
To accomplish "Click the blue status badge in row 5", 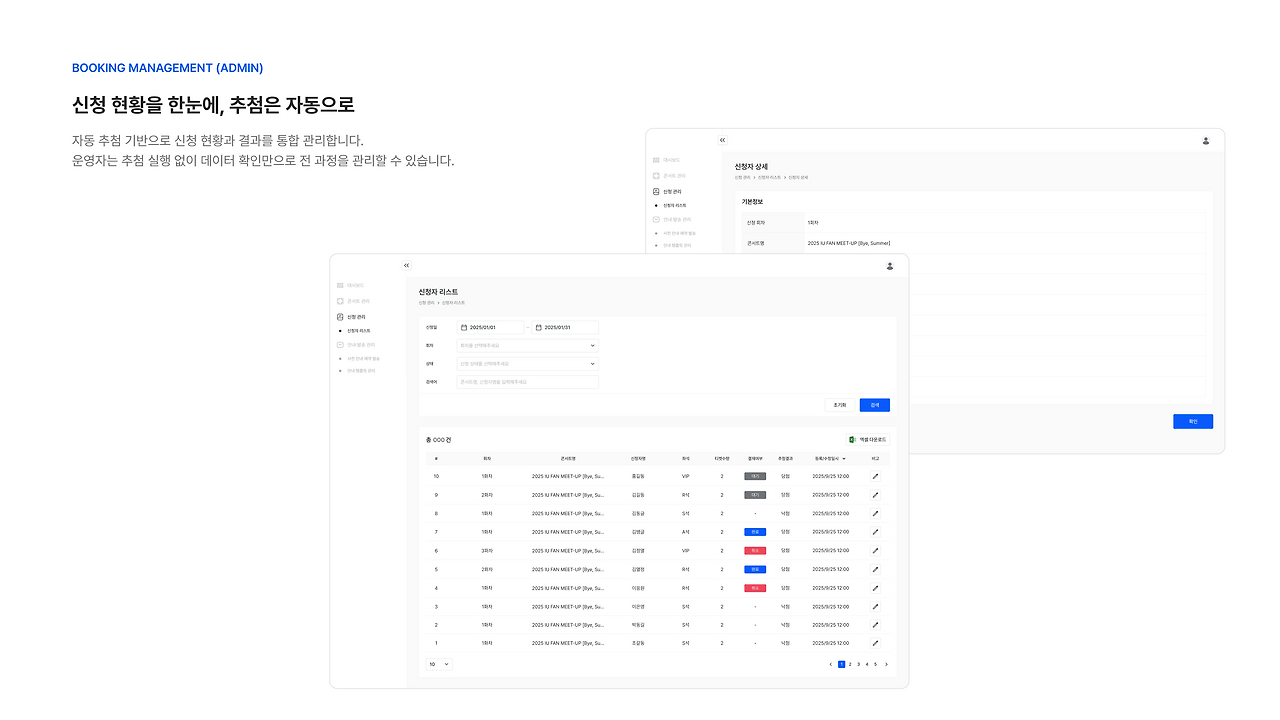I will click(x=755, y=569).
